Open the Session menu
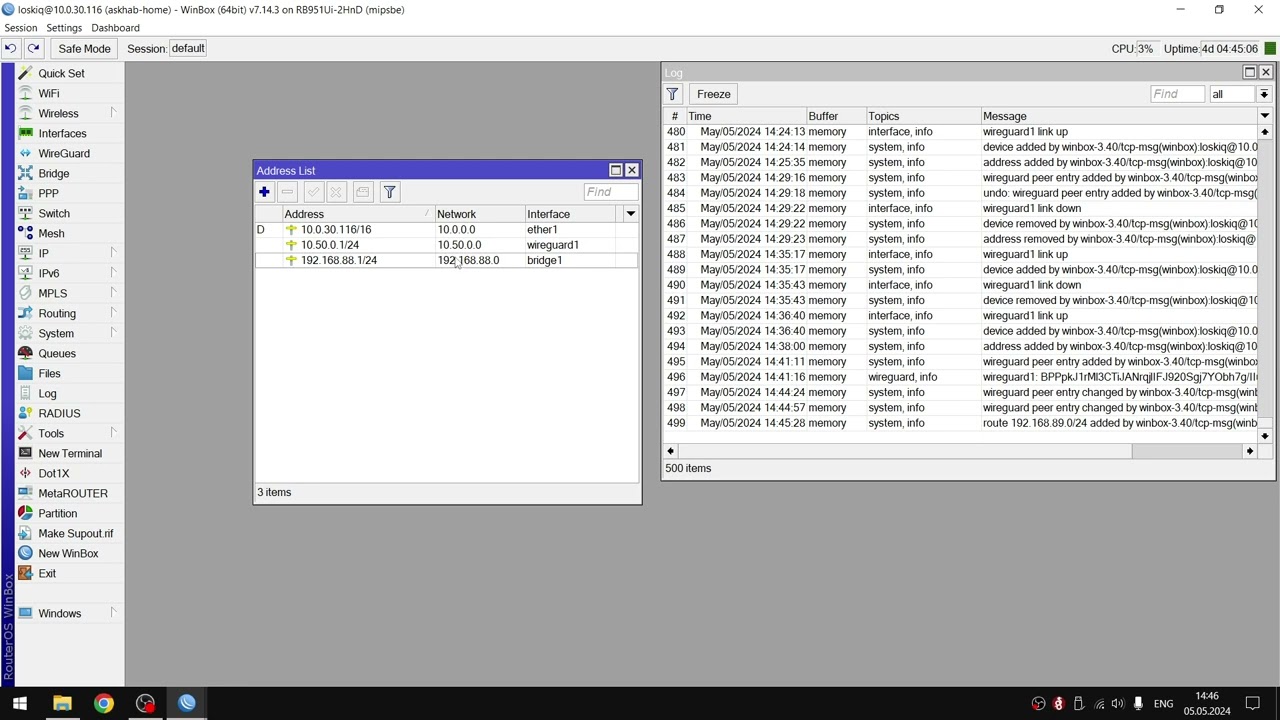 (20, 28)
